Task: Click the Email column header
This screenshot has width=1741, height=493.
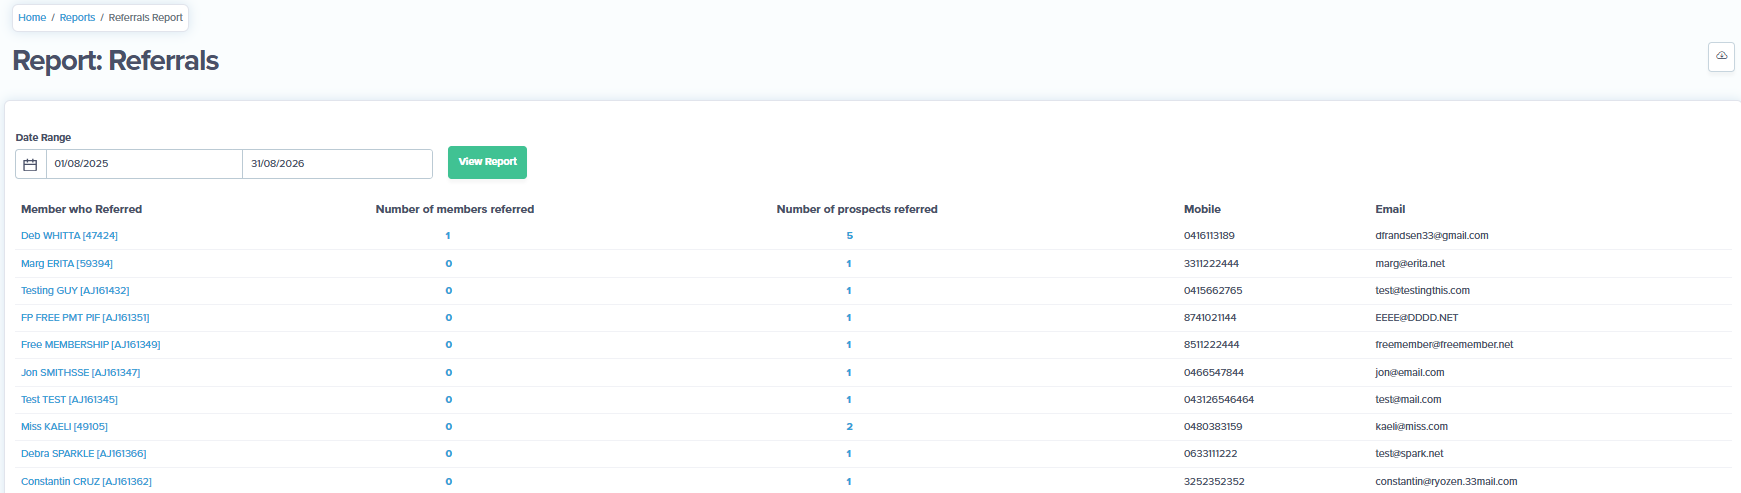Action: tap(1390, 209)
